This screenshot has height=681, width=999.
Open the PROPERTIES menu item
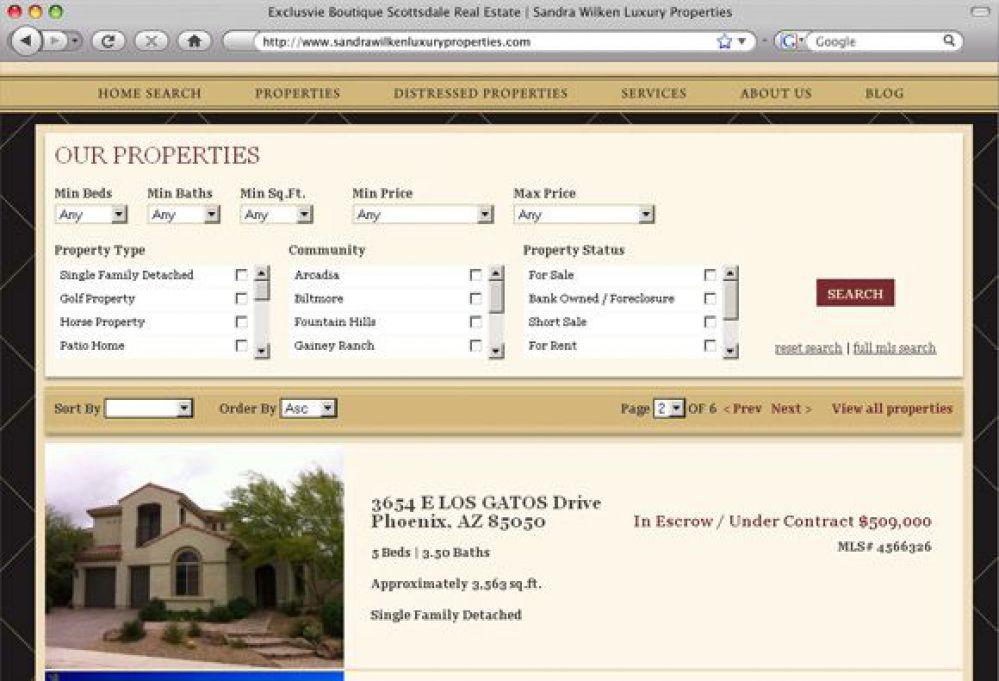pyautogui.click(x=298, y=93)
